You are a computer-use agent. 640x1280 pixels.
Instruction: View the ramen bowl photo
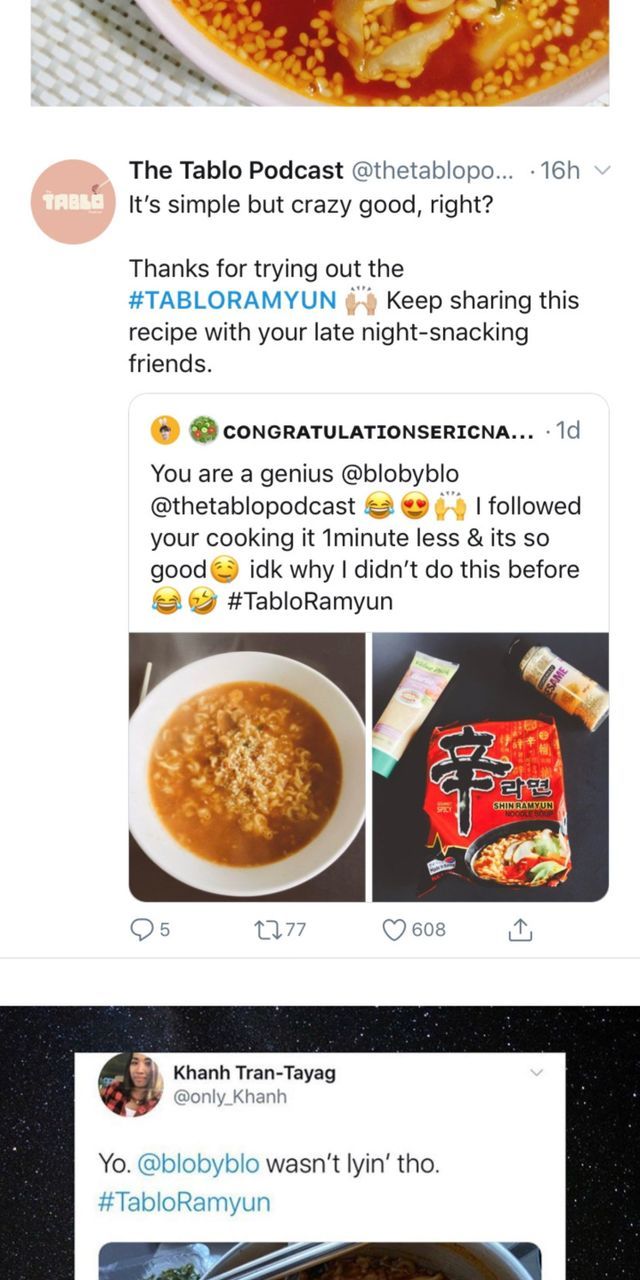pyautogui.click(x=247, y=766)
